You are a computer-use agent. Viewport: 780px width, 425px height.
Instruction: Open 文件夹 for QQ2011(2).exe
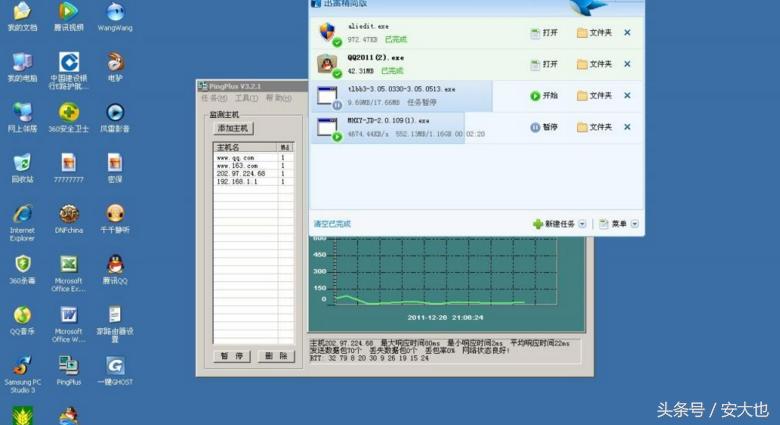point(594,64)
